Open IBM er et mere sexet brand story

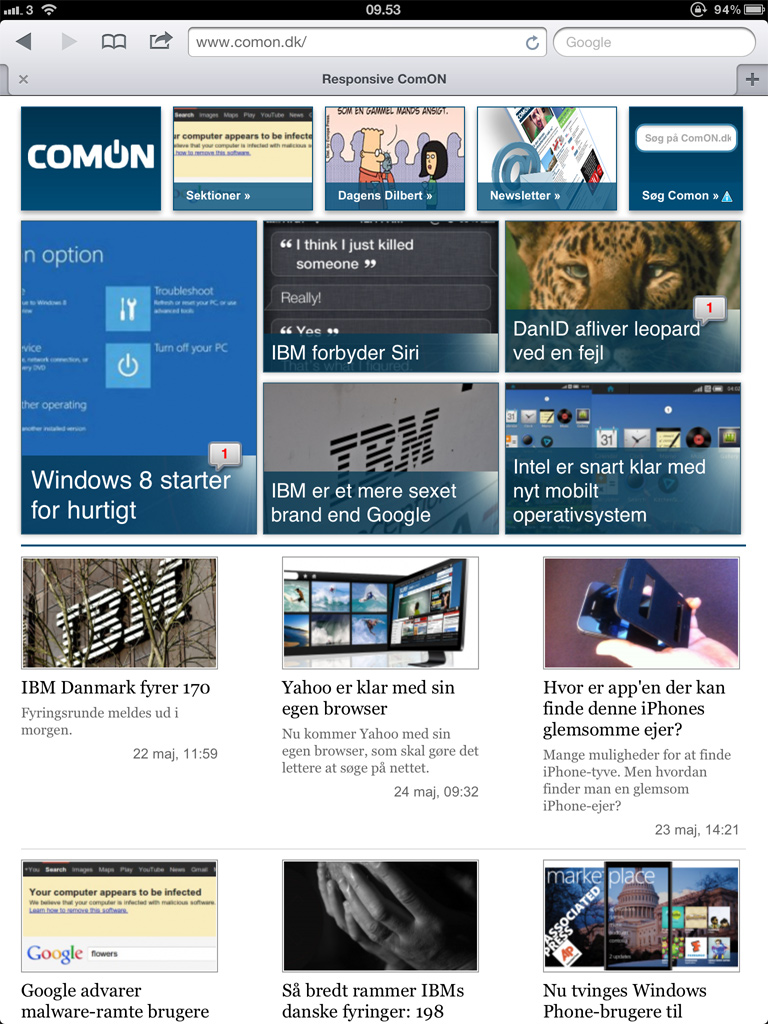pyautogui.click(x=381, y=458)
